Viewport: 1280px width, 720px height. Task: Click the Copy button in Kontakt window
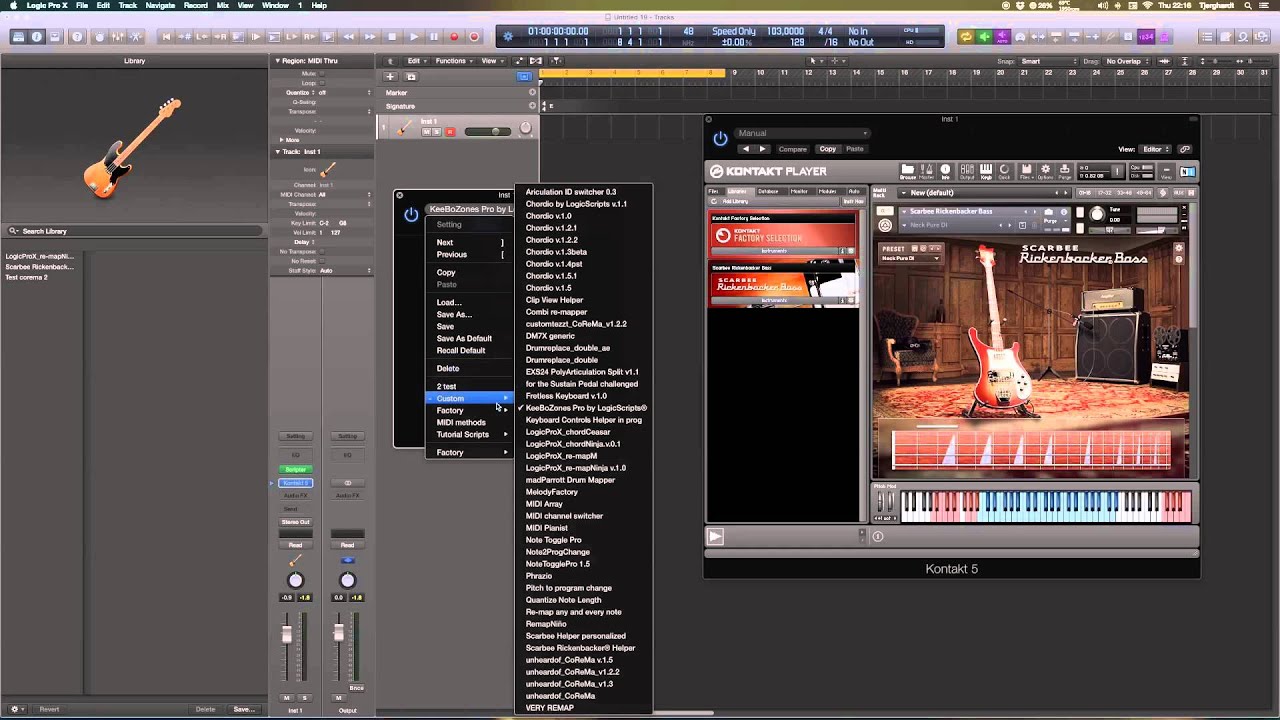(x=828, y=149)
